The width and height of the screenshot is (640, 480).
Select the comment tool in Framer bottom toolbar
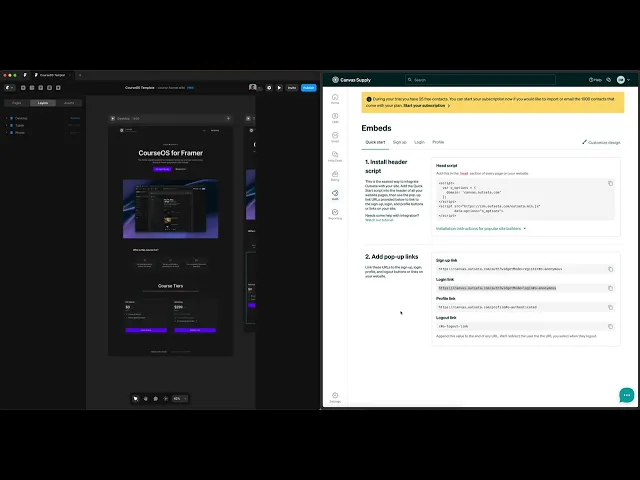click(x=156, y=398)
